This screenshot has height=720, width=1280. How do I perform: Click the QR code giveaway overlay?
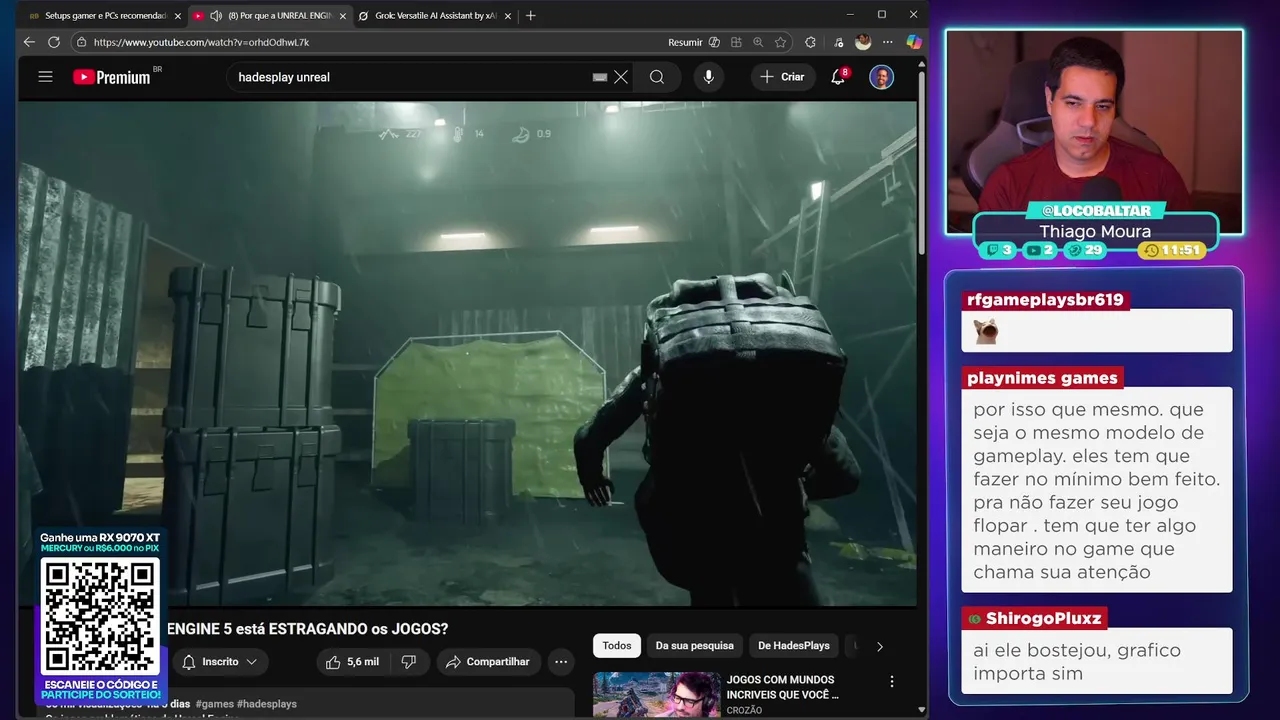tap(100, 615)
